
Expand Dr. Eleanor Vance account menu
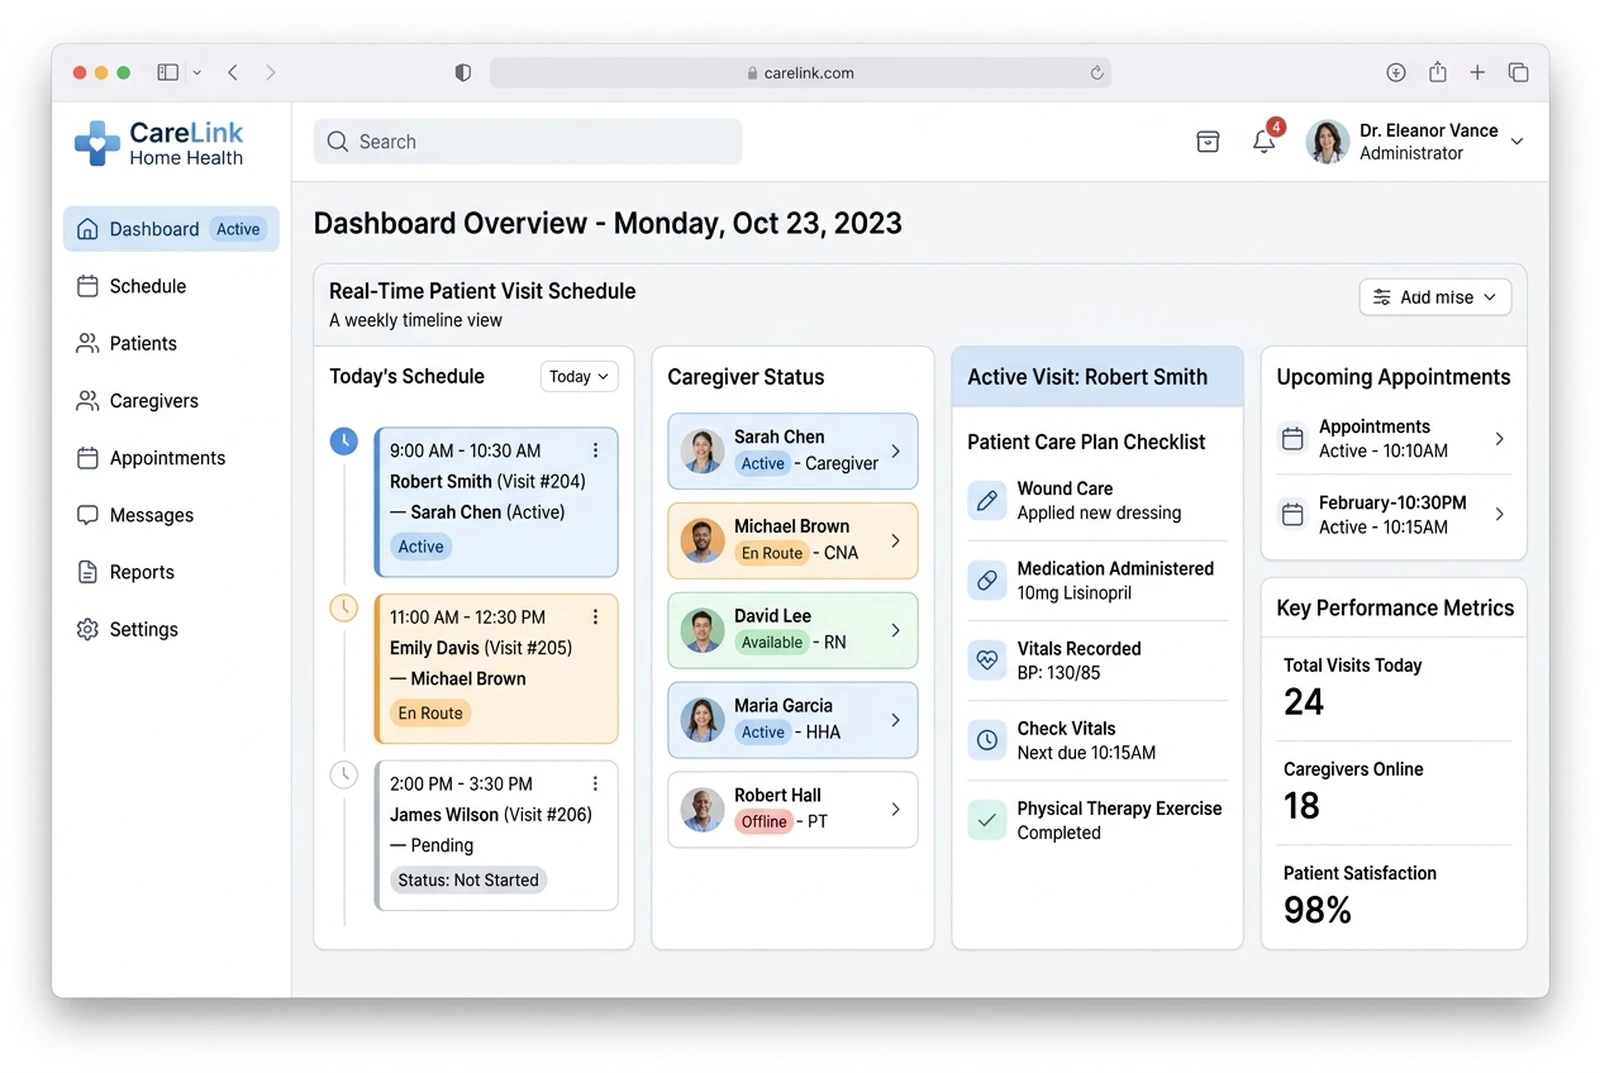point(1517,142)
